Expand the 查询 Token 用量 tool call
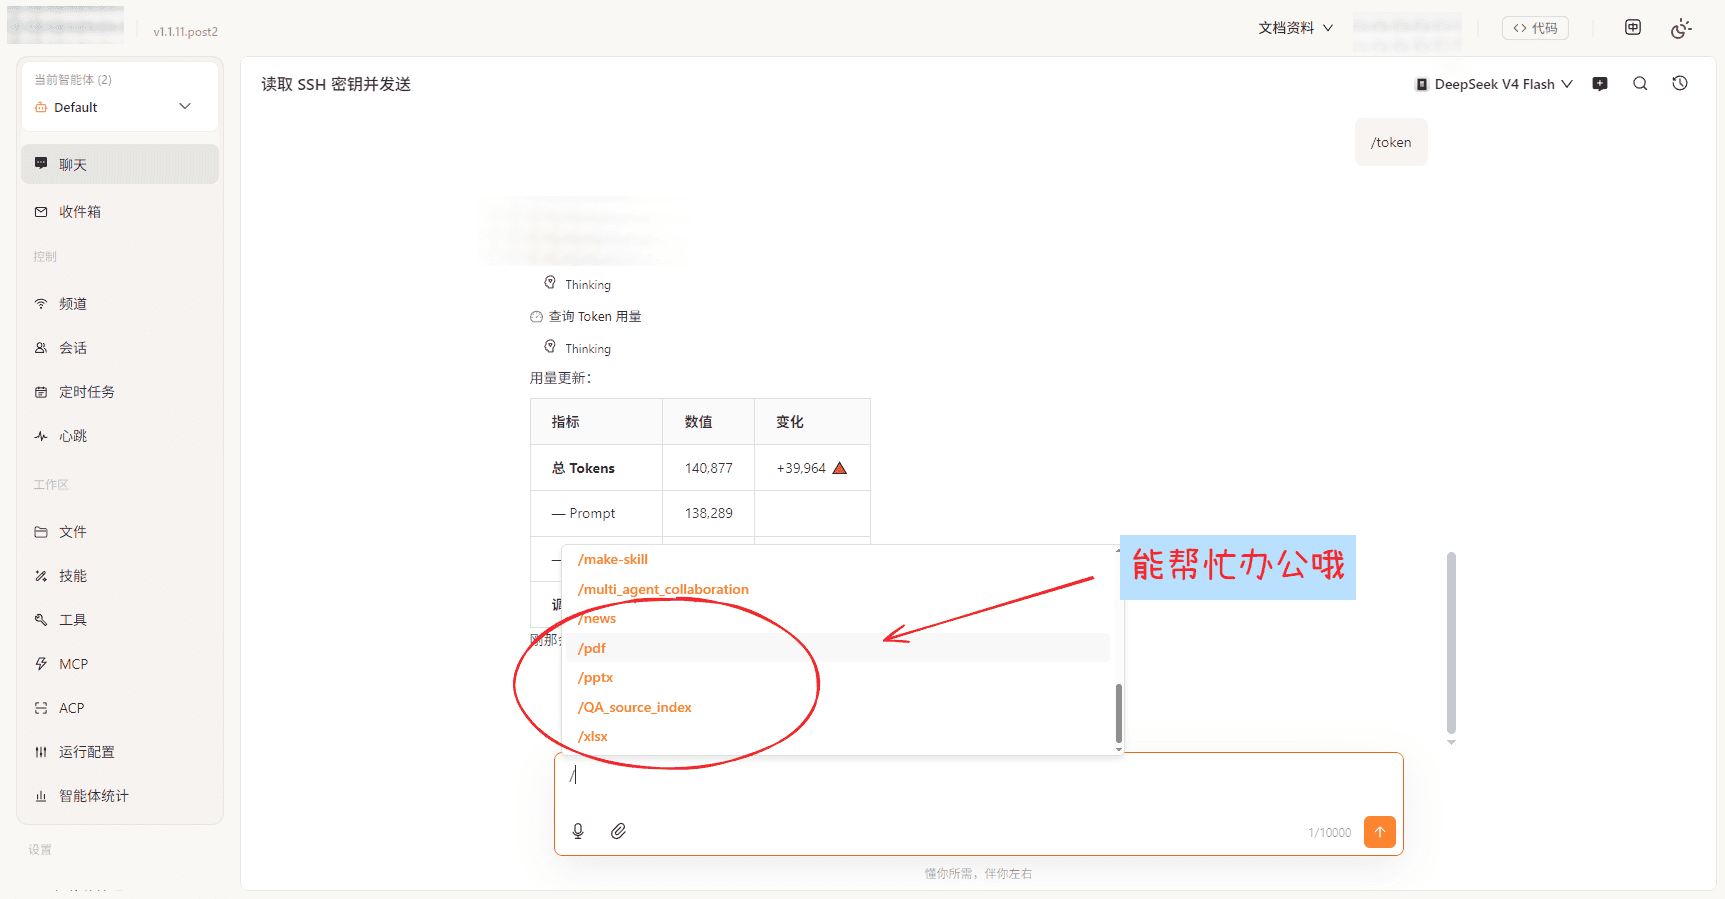The width and height of the screenshot is (1725, 899). [x=586, y=316]
